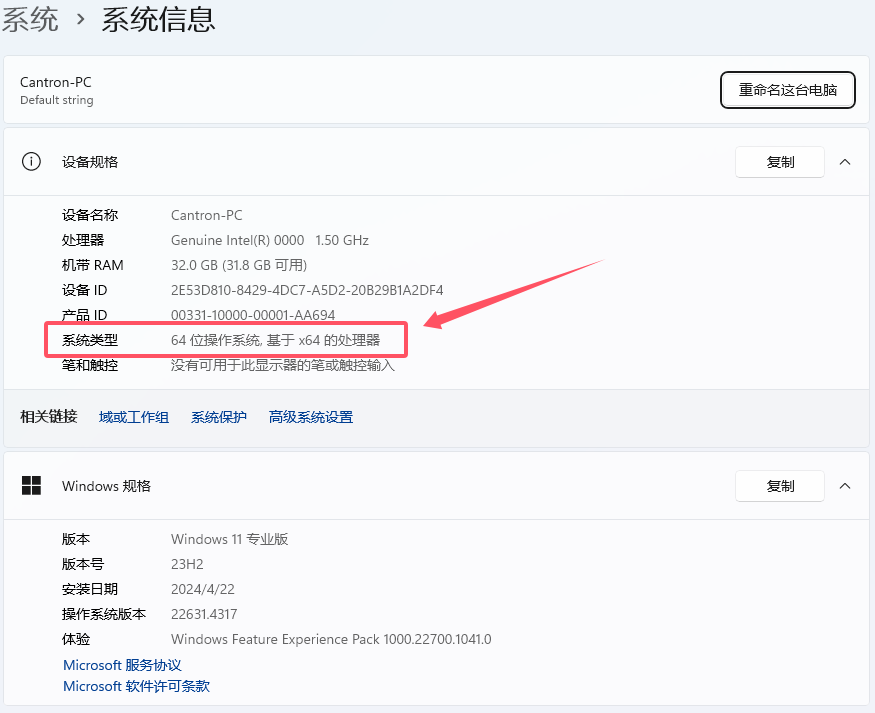This screenshot has width=875, height=713.
Task: Click the 重命名这台电脑 button
Action: (787, 90)
